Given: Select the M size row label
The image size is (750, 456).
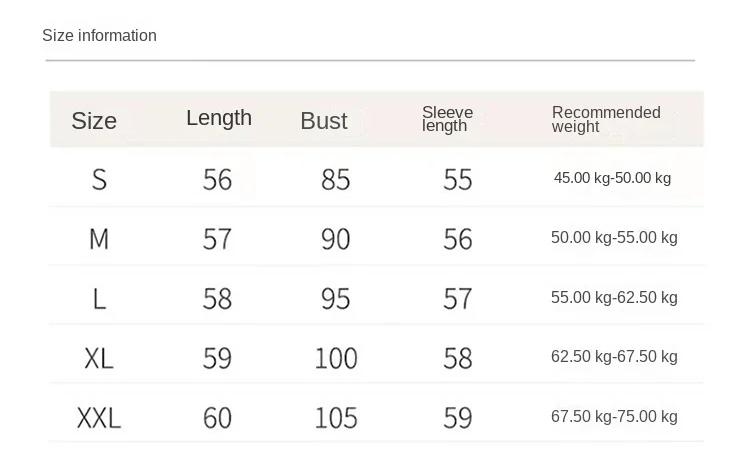Looking at the screenshot, I should tap(99, 239).
